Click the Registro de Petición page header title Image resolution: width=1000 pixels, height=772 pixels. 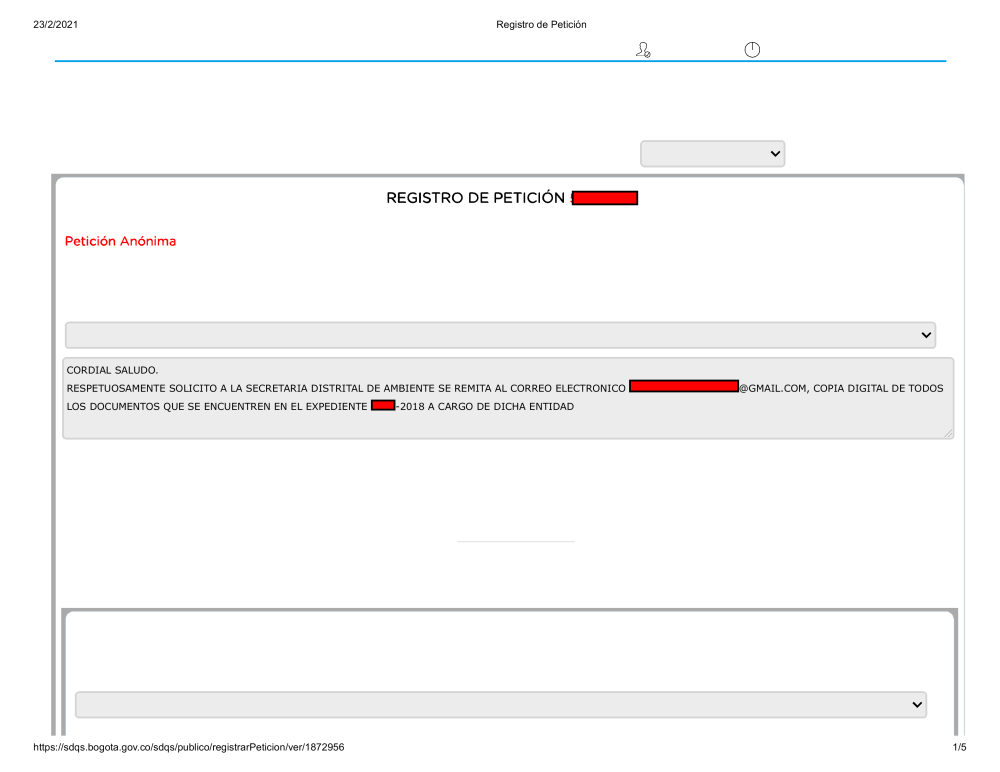click(x=541, y=24)
